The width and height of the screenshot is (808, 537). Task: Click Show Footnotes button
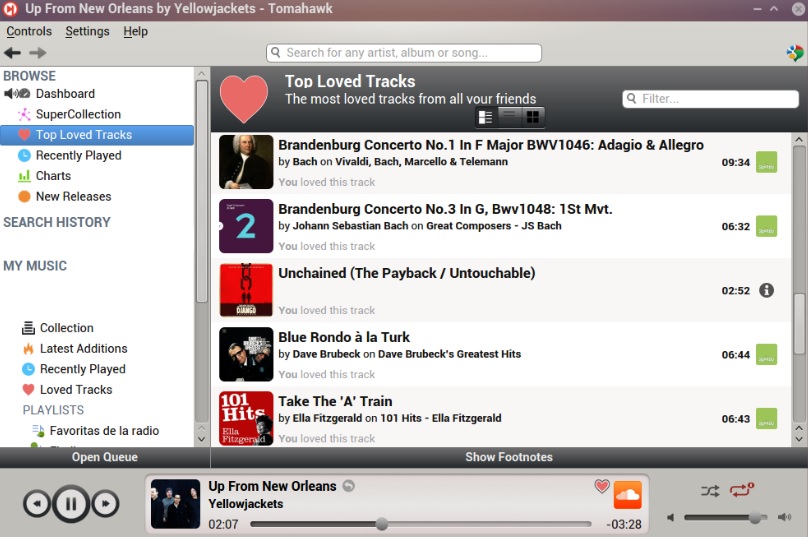click(x=509, y=457)
